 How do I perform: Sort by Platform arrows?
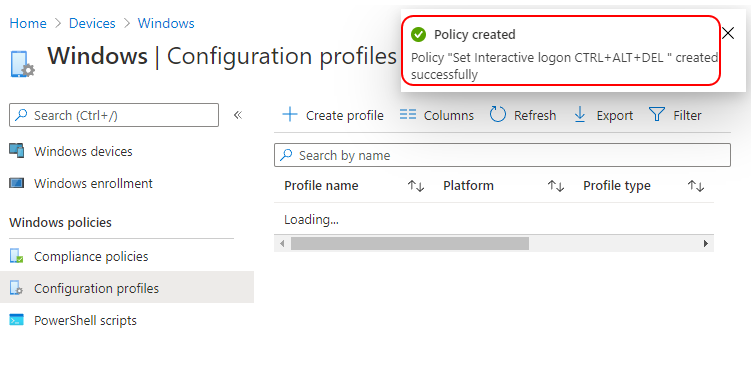[x=556, y=186]
